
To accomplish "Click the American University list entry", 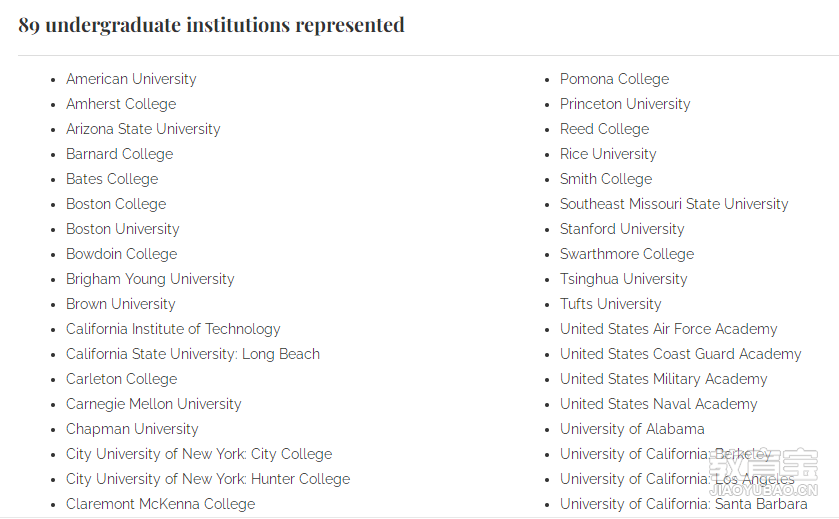I will click(x=131, y=79).
